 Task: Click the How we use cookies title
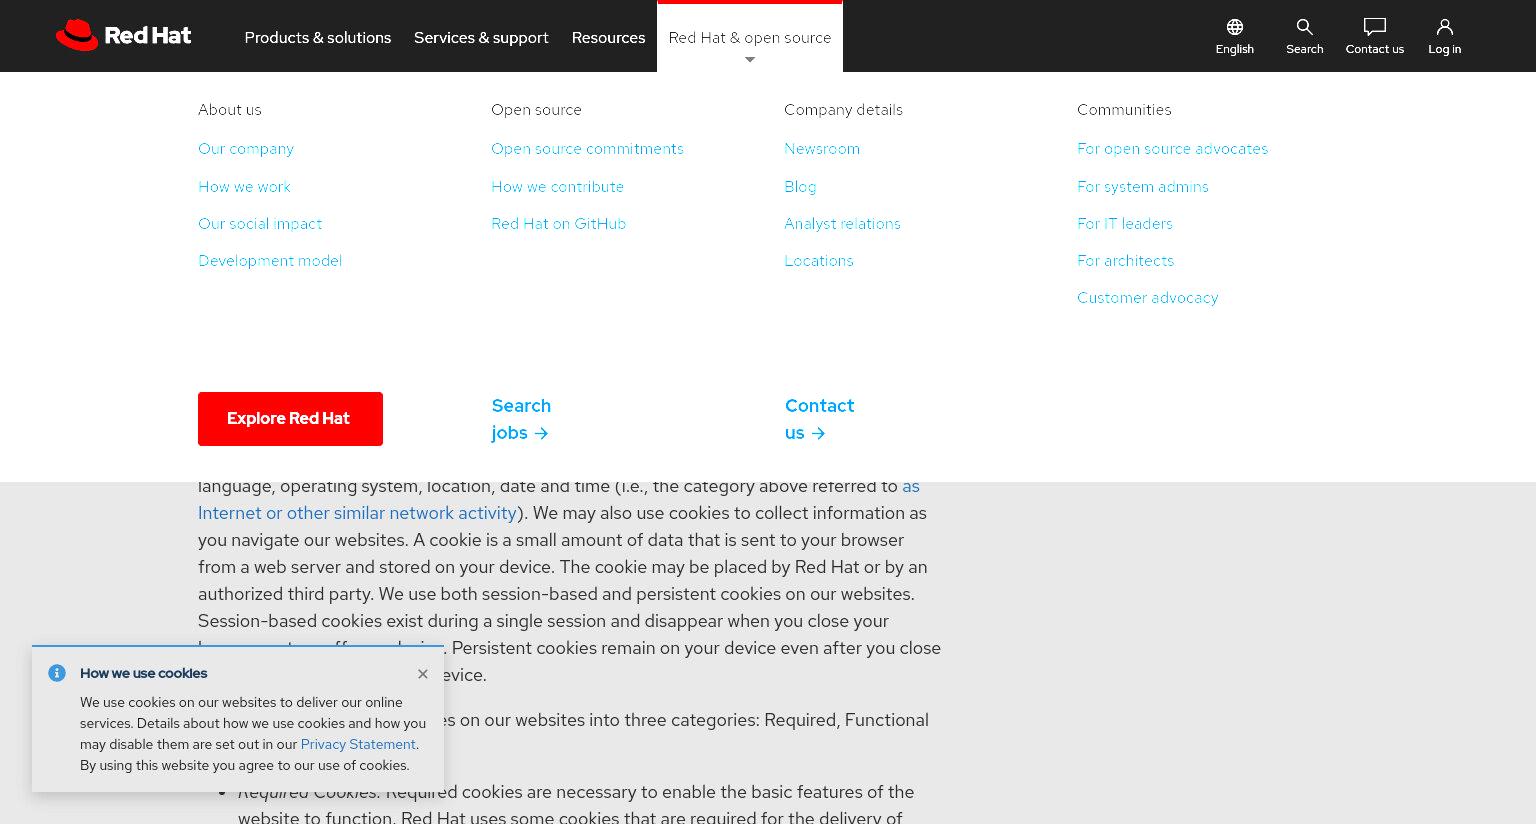point(144,673)
